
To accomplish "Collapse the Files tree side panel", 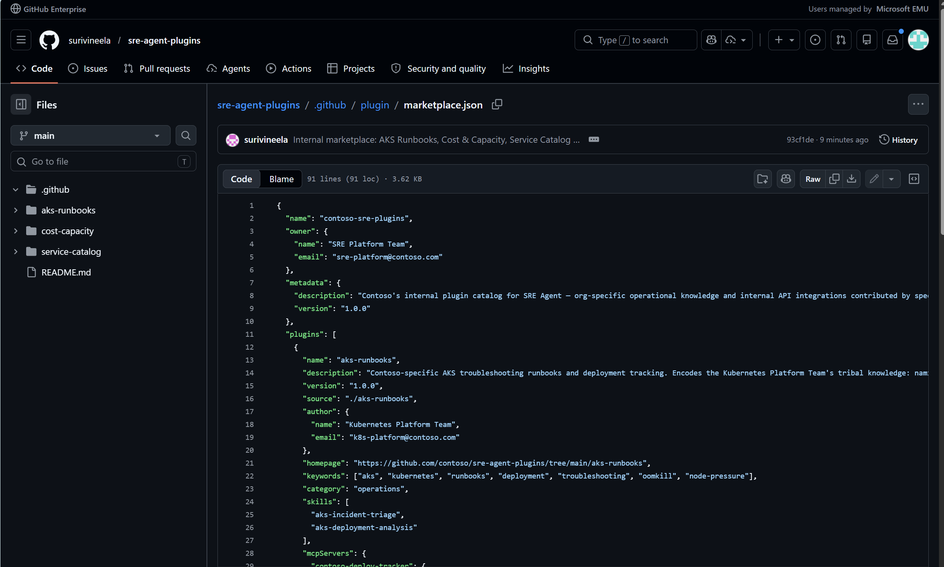I will tap(21, 105).
